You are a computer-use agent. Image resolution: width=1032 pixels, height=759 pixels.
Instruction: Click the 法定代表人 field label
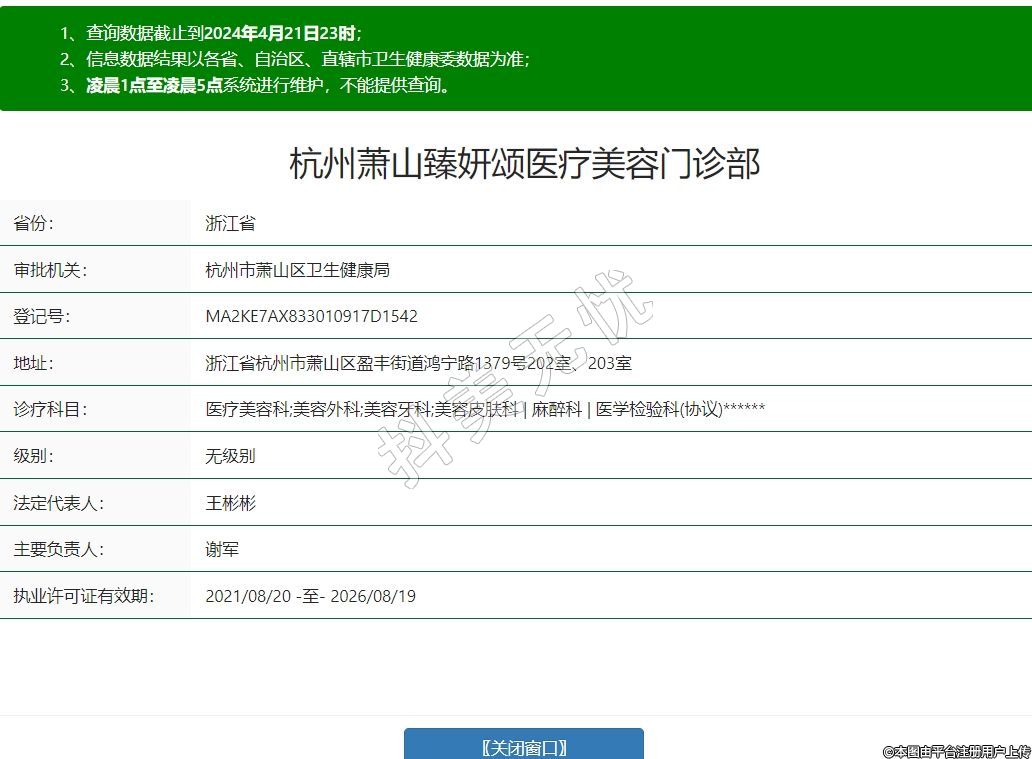(58, 503)
